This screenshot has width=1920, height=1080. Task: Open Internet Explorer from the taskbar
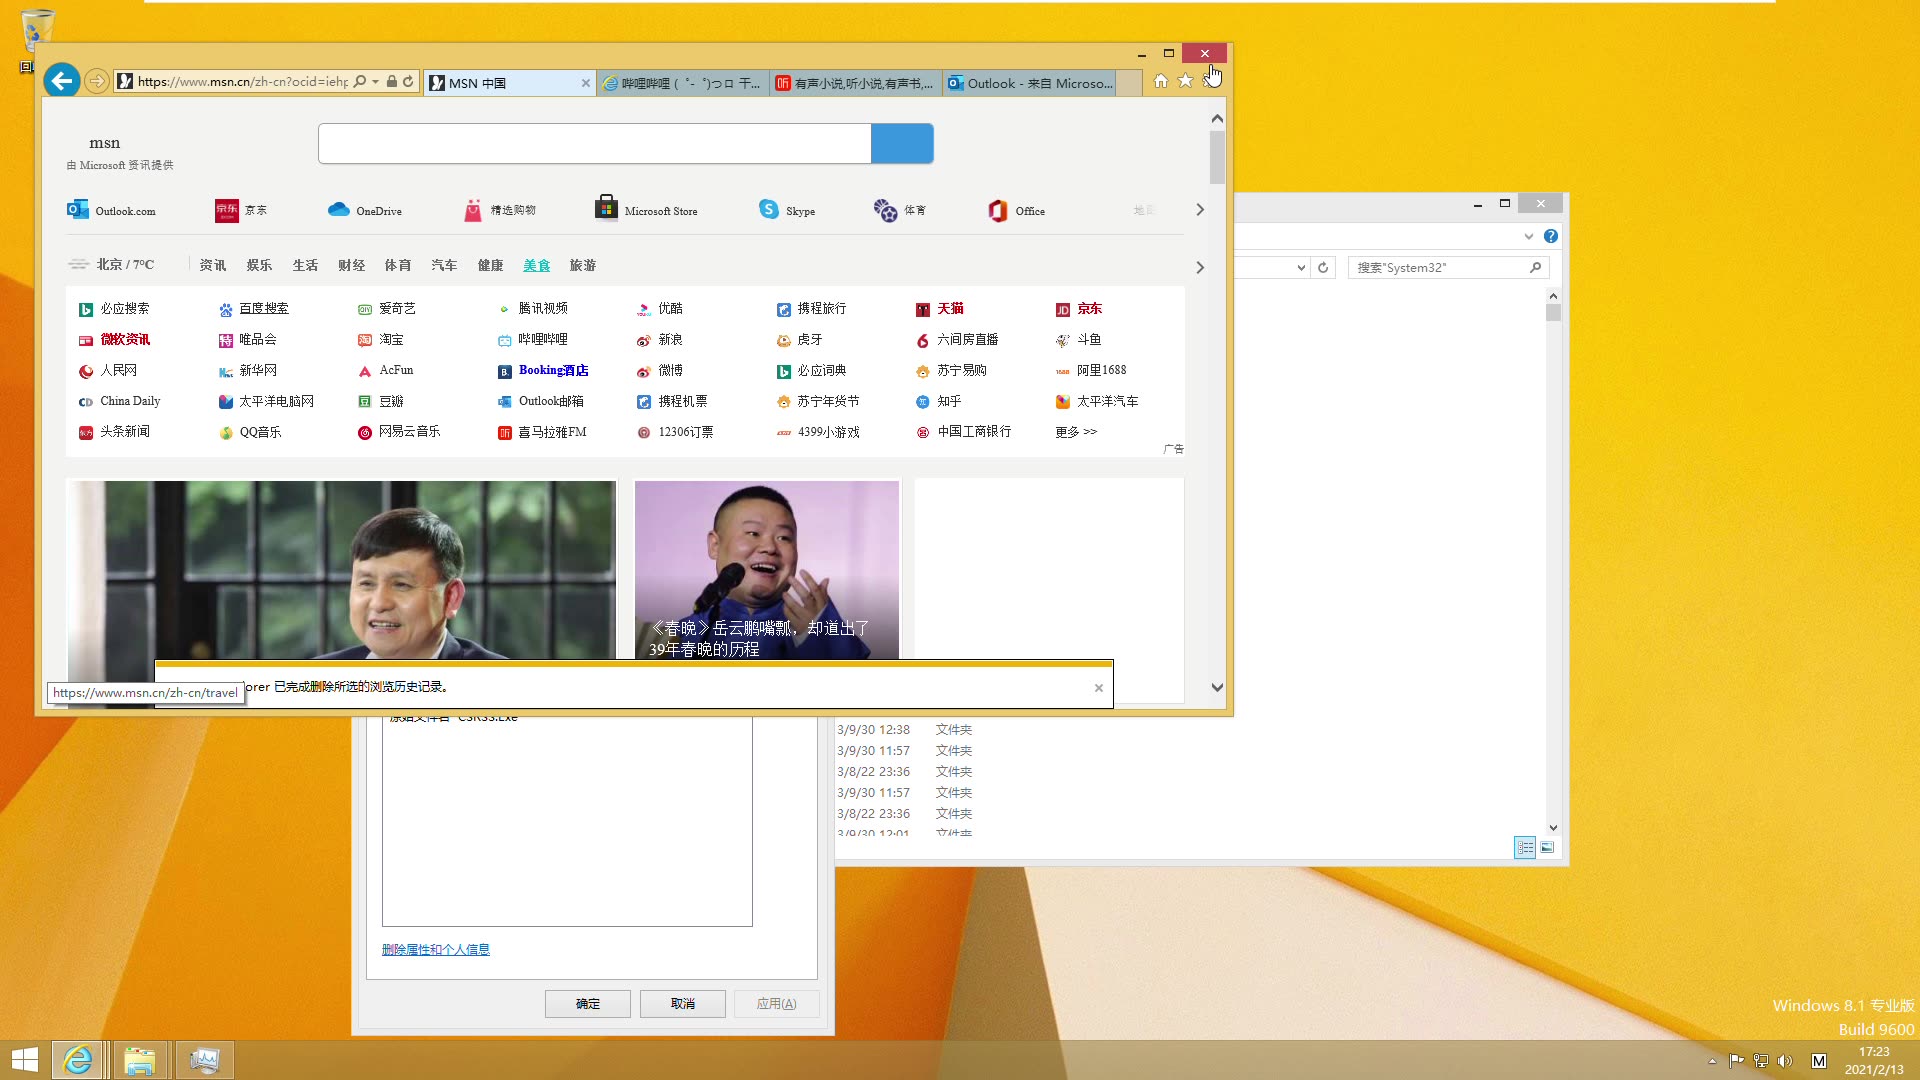[78, 1060]
